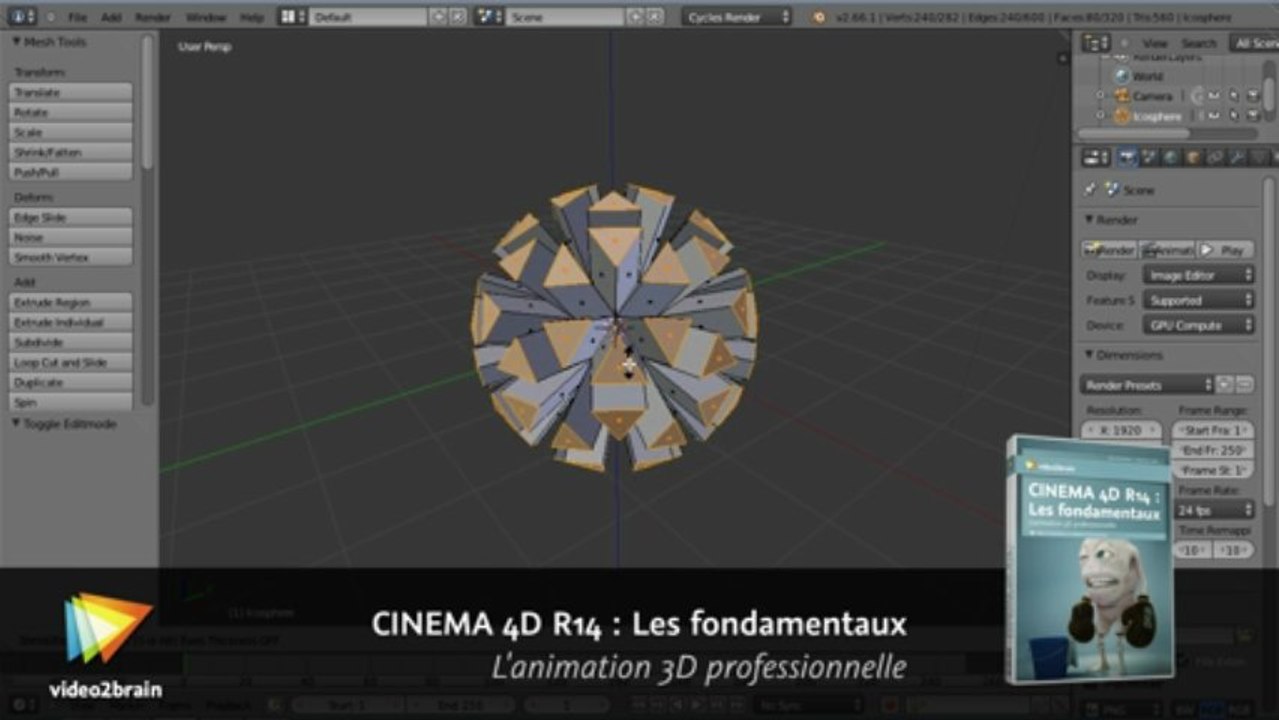Screen dimensions: 1279x720
Task: Open the Add menu
Action: point(111,17)
